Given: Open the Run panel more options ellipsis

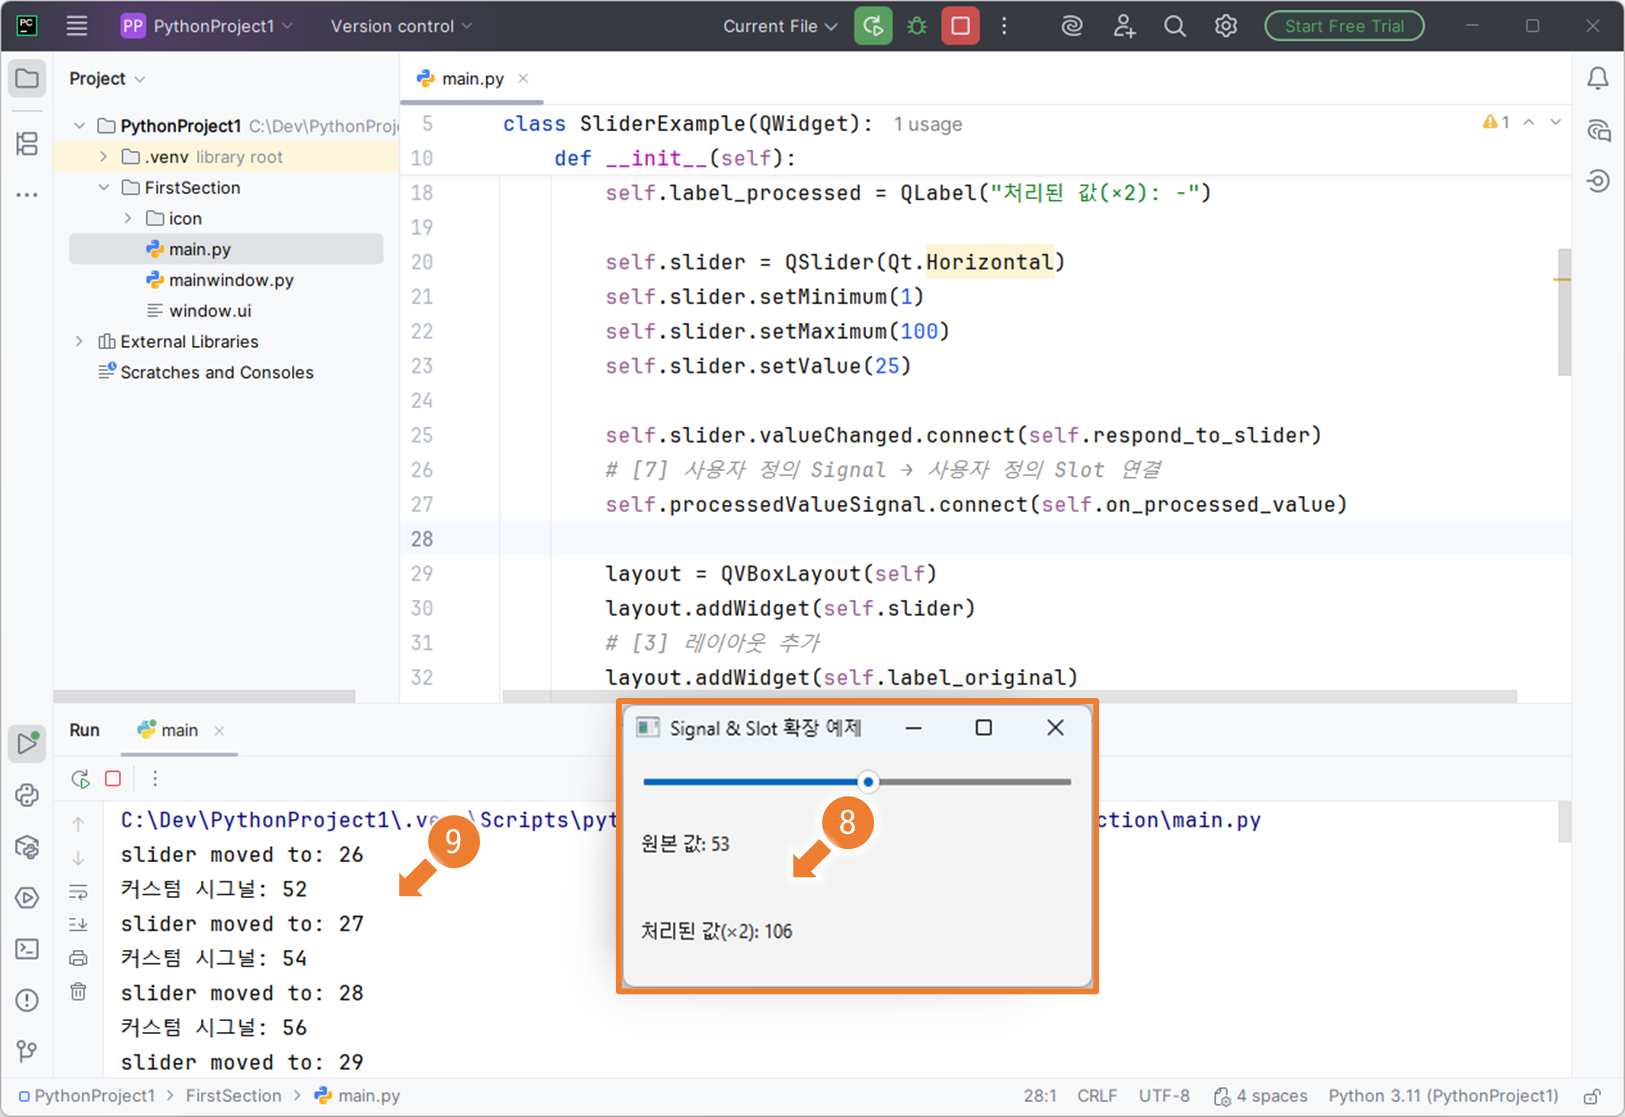Looking at the screenshot, I should pyautogui.click(x=155, y=778).
